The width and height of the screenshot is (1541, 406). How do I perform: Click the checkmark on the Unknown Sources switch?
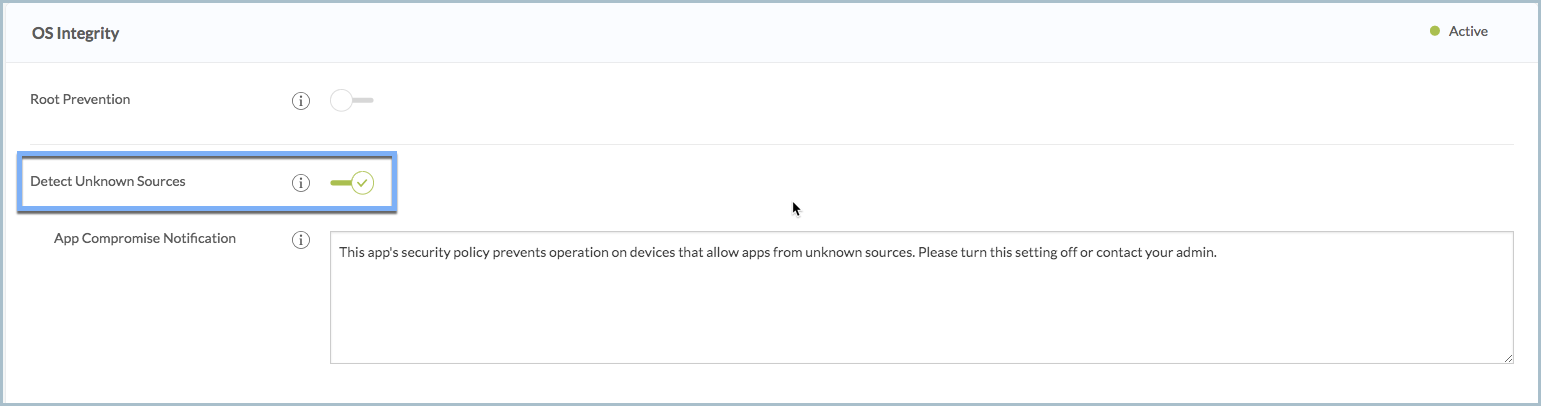click(362, 183)
